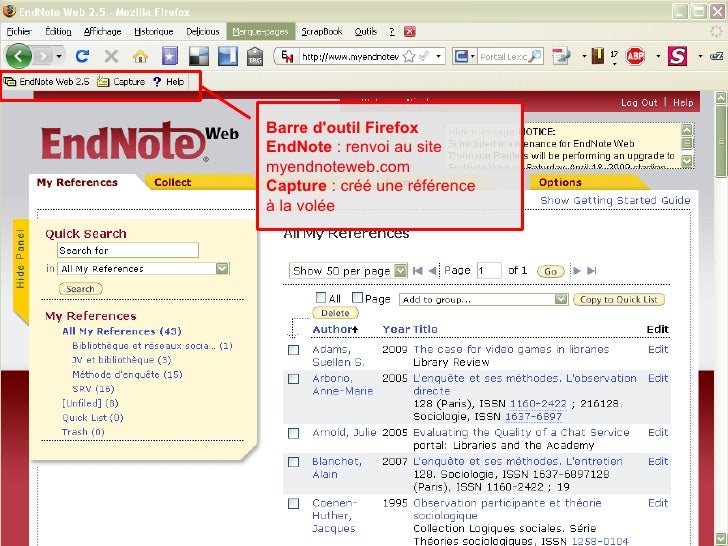
Task: Click the Go page button
Action: (x=550, y=271)
